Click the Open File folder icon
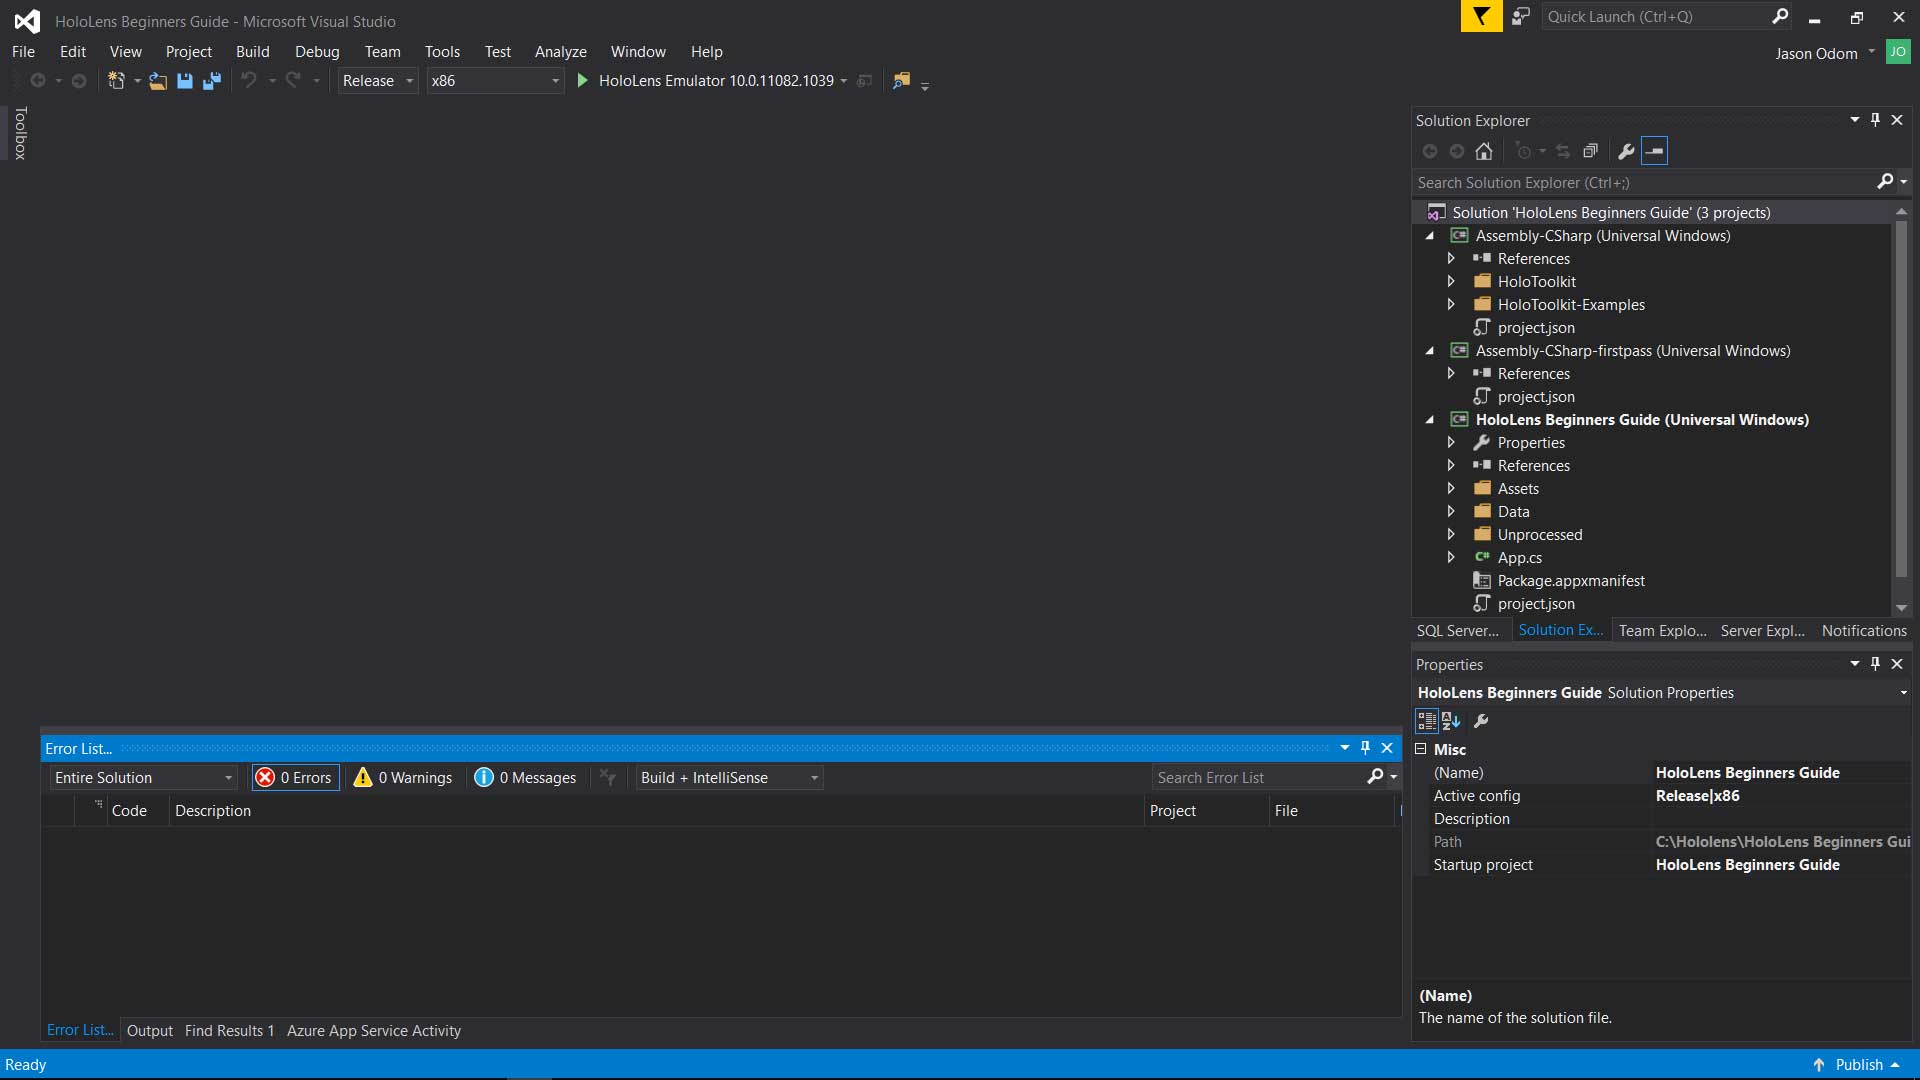Viewport: 1920px width, 1080px height. click(x=158, y=81)
